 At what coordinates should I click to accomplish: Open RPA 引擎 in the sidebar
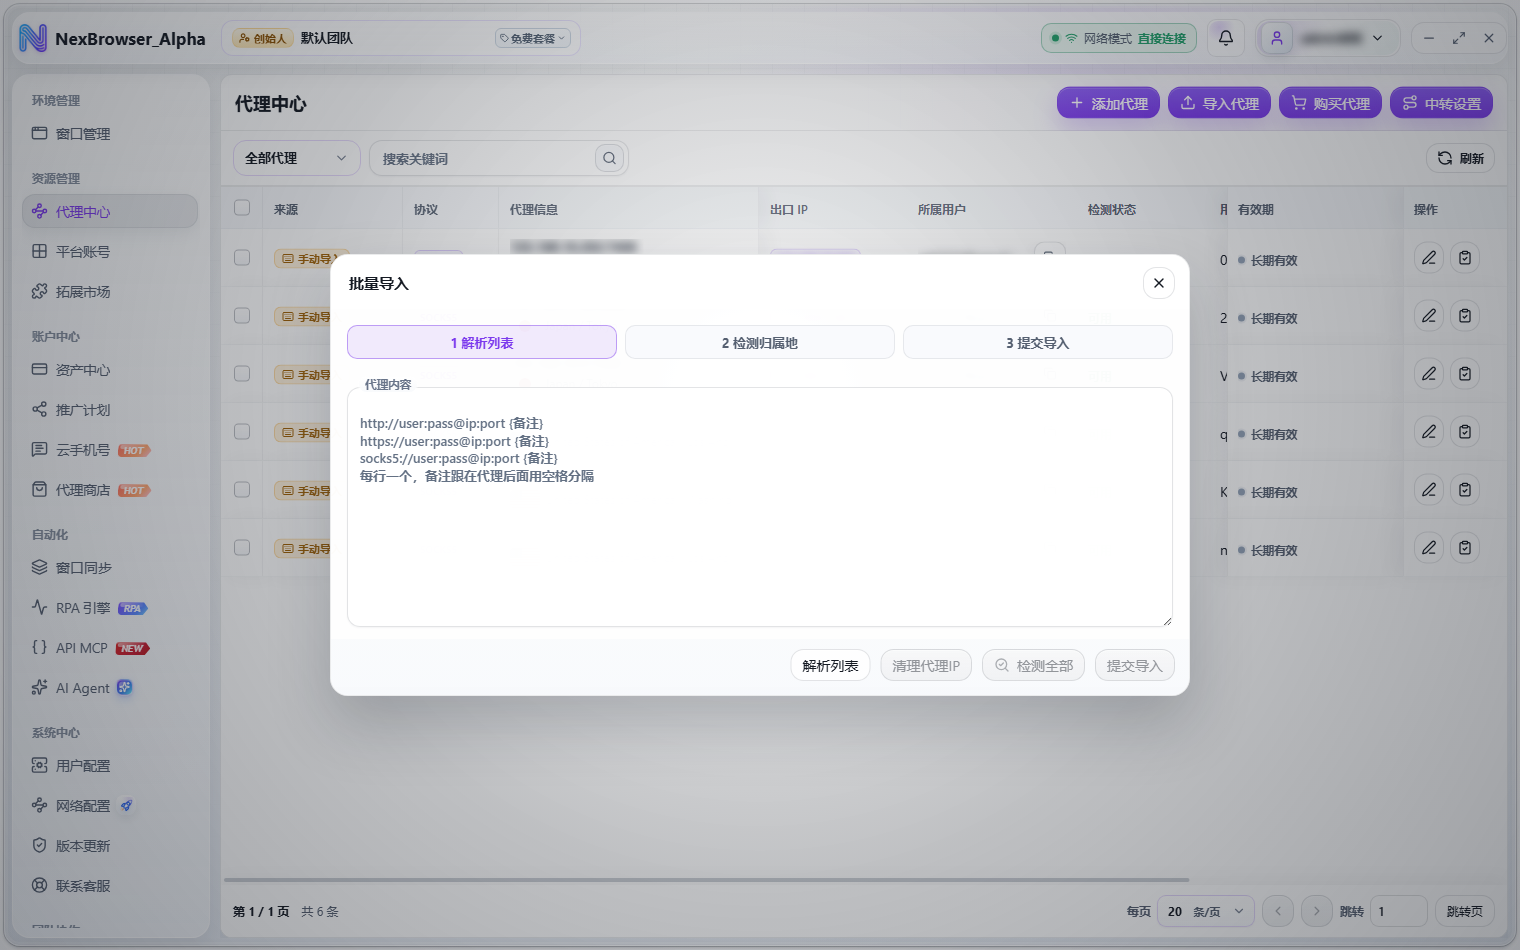pyautogui.click(x=110, y=608)
